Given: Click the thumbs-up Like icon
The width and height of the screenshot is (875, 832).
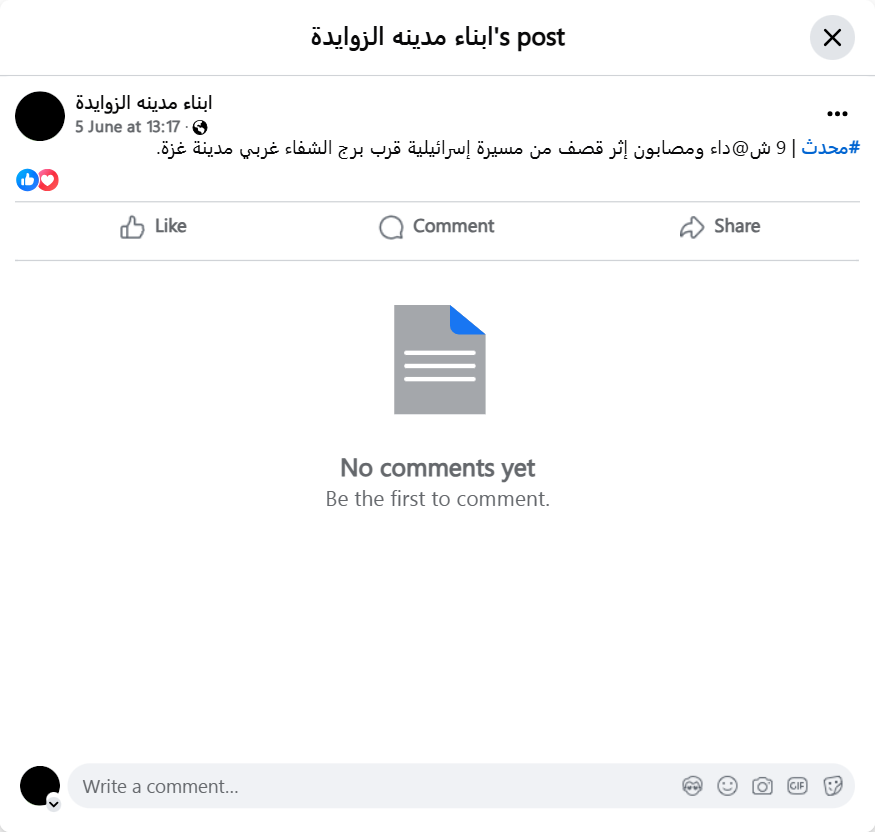Looking at the screenshot, I should 132,227.
